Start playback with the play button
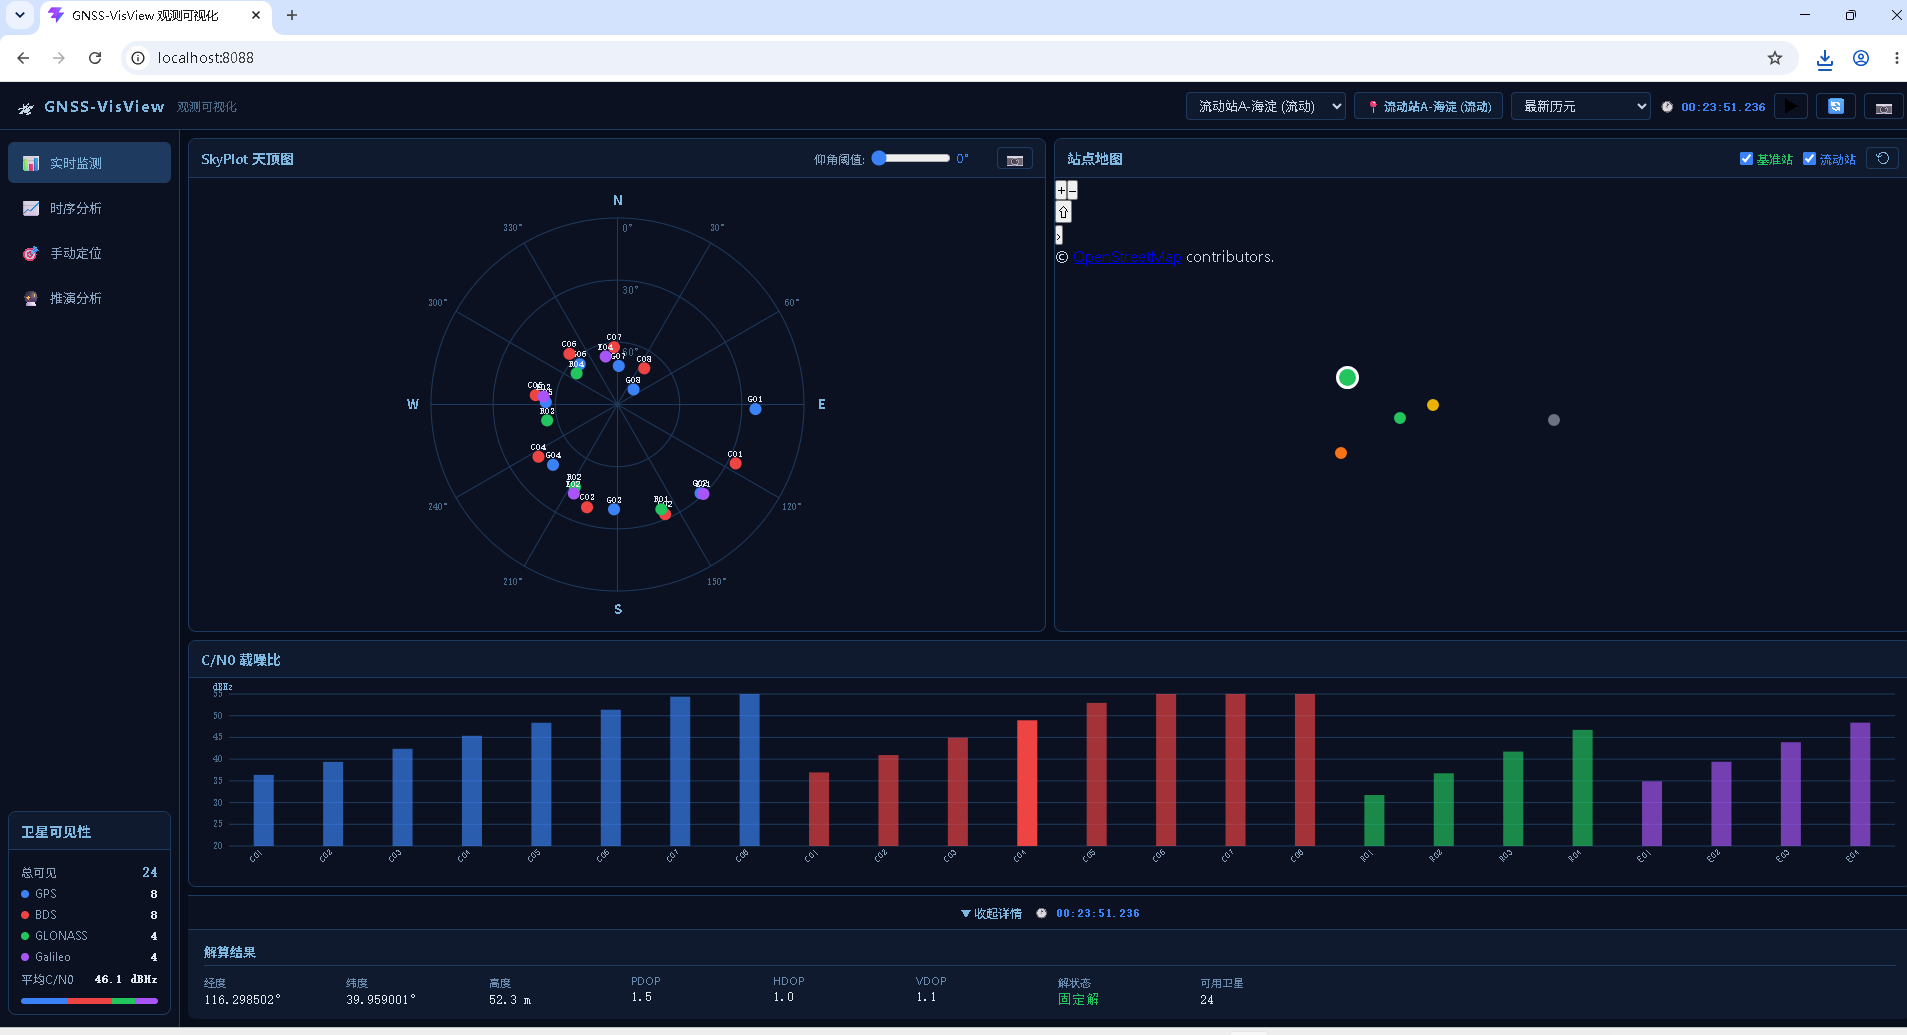This screenshot has width=1907, height=1035. point(1790,106)
